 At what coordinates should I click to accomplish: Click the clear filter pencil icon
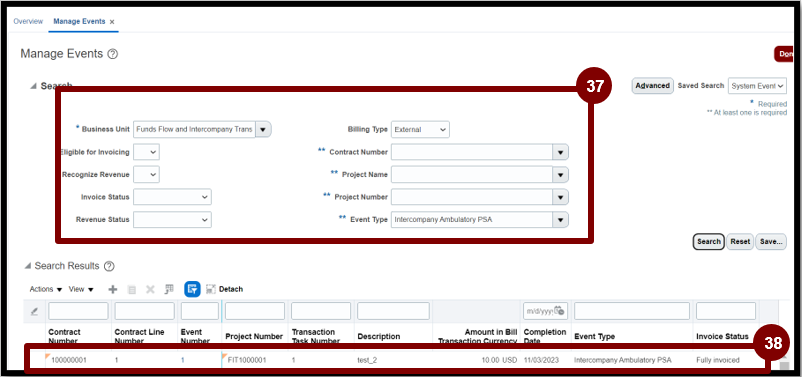pos(34,311)
